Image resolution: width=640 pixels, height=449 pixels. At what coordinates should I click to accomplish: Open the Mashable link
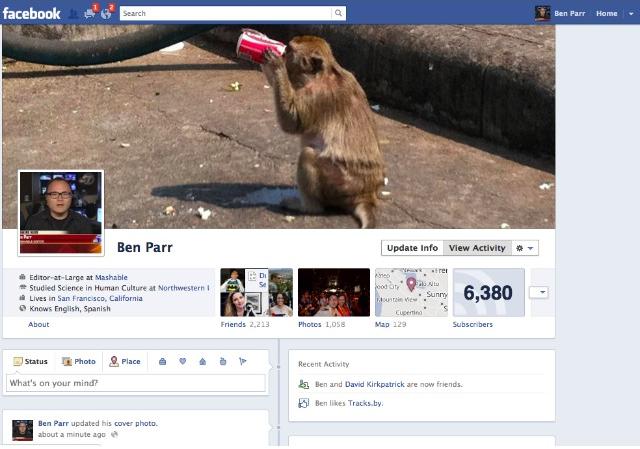[x=111, y=277]
